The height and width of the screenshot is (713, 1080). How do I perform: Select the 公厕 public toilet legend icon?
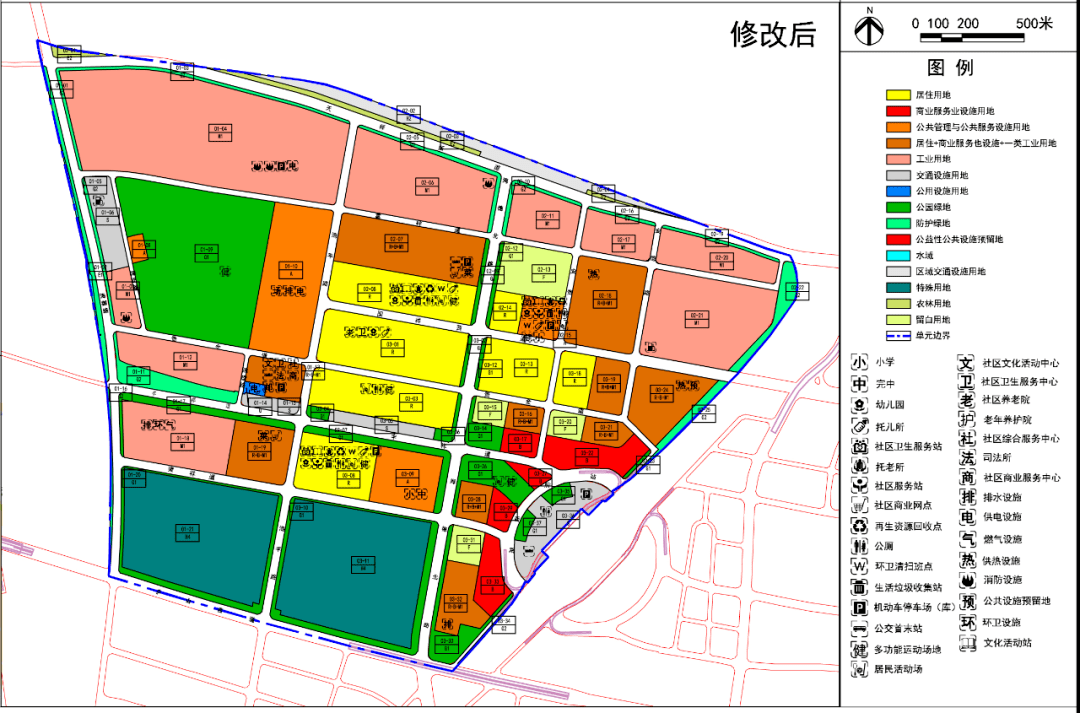point(859,547)
